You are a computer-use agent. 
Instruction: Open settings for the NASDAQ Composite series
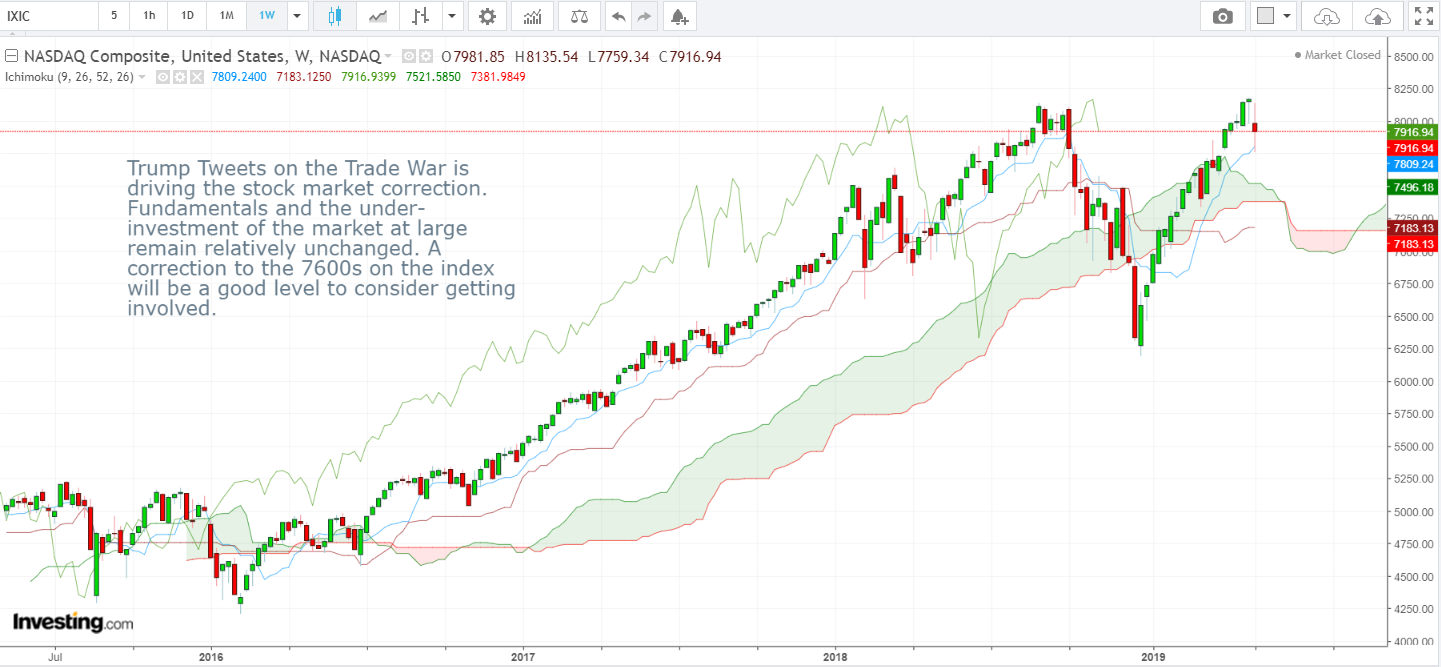point(425,57)
